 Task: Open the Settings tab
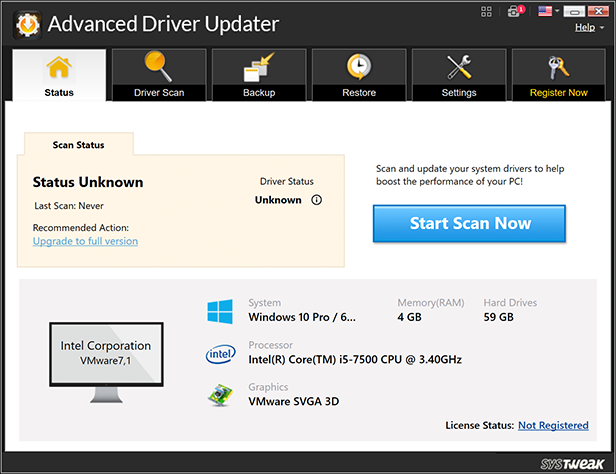point(459,75)
